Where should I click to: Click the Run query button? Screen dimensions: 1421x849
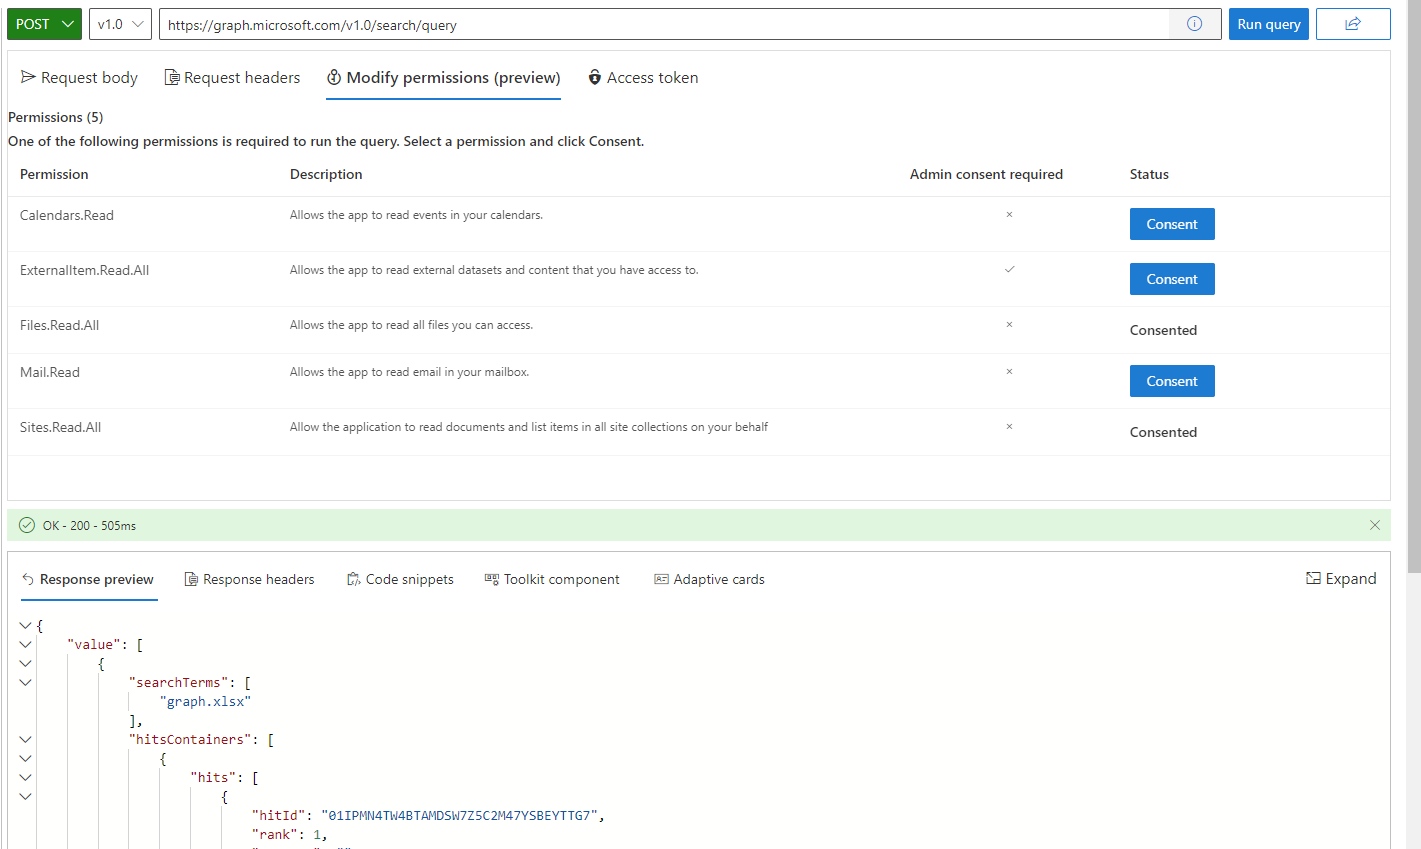(x=1268, y=23)
